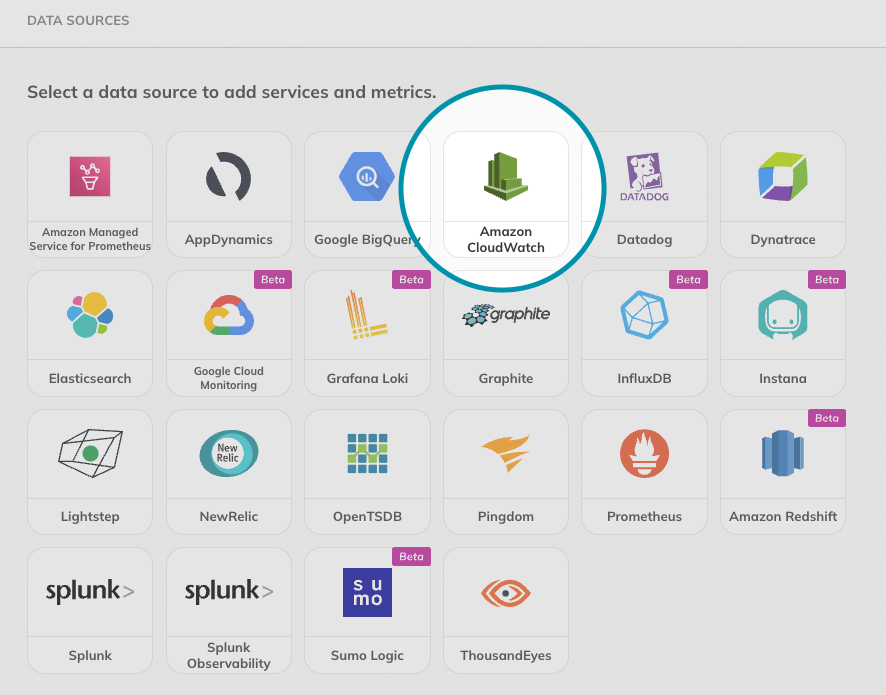Select the AppDynamics tile
Screen dimensions: 886x695
228,193
